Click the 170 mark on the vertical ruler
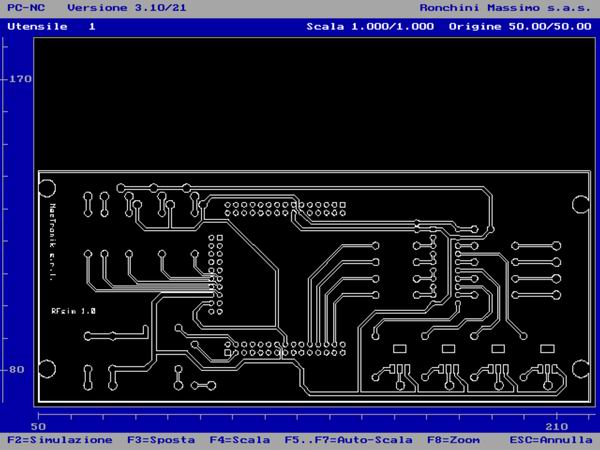Viewport: 600px width, 450px height. (x=19, y=79)
